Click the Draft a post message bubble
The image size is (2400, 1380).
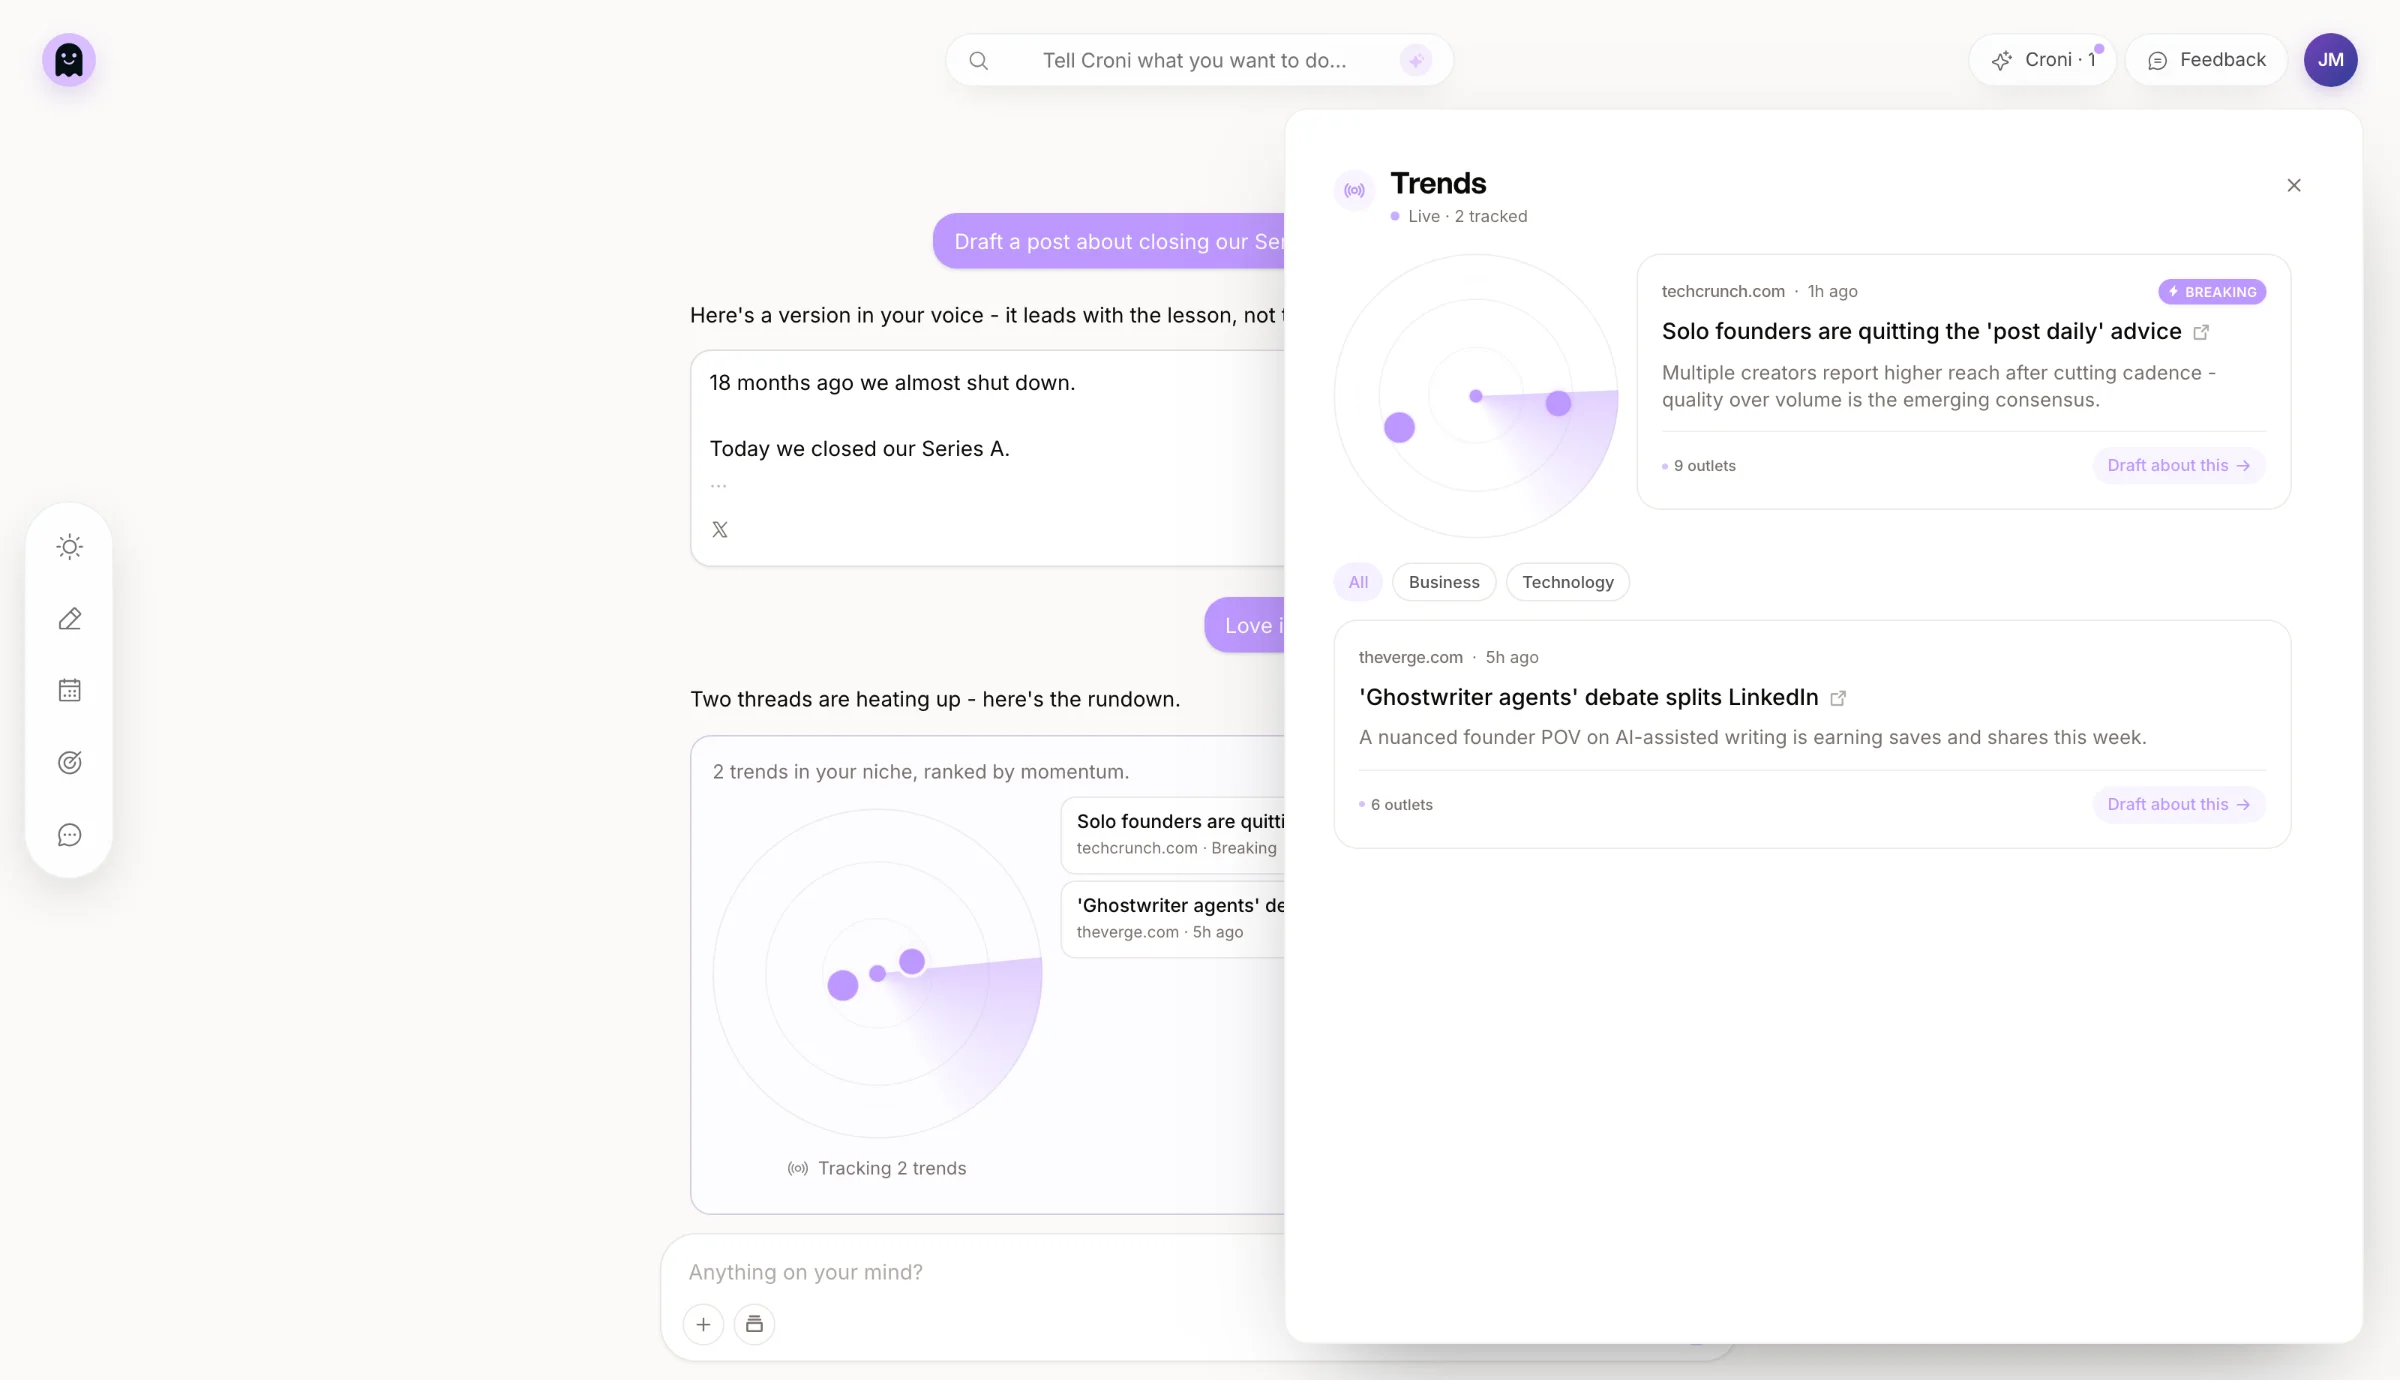click(x=1109, y=241)
